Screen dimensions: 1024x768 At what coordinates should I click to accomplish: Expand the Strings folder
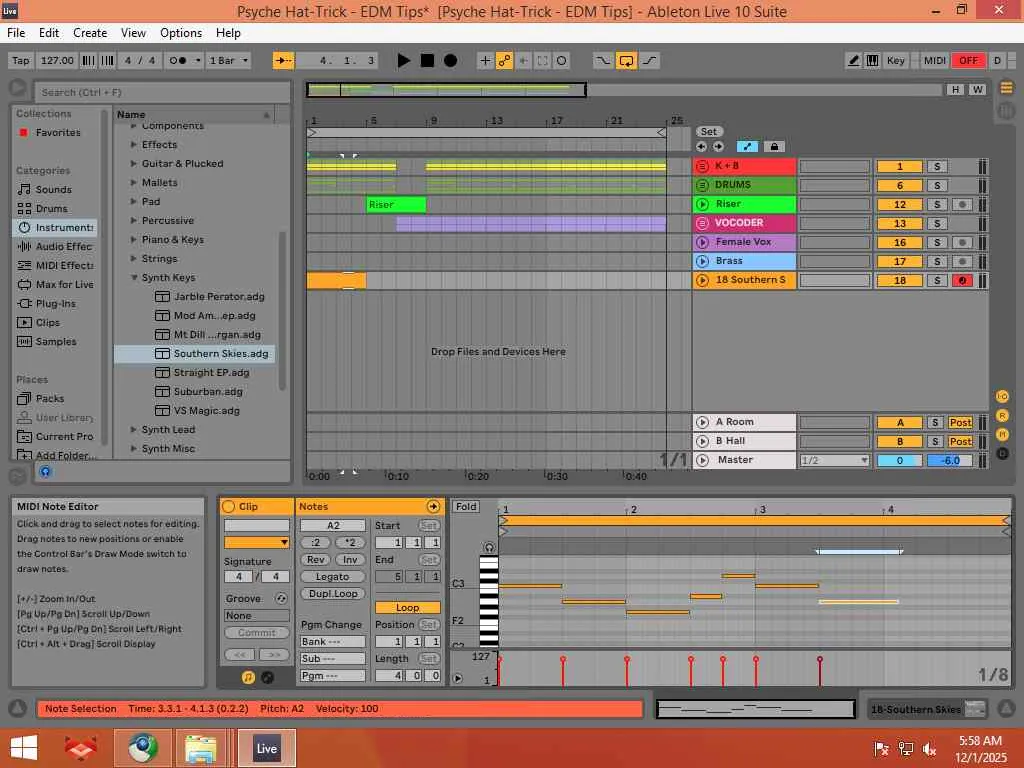point(134,259)
